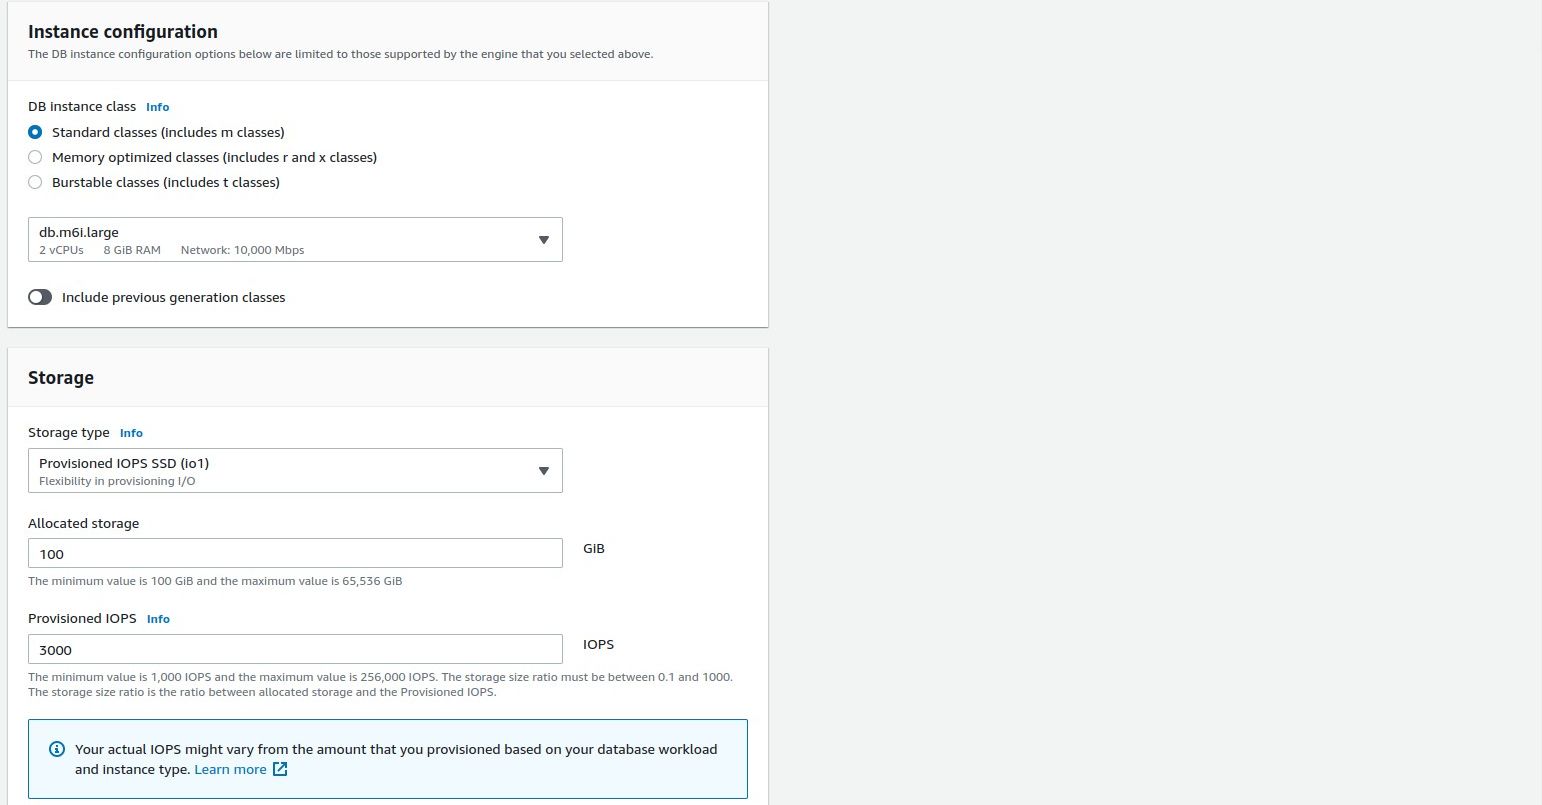The image size is (1542, 805).
Task: Open Info link for DB instance class
Action: click(157, 107)
